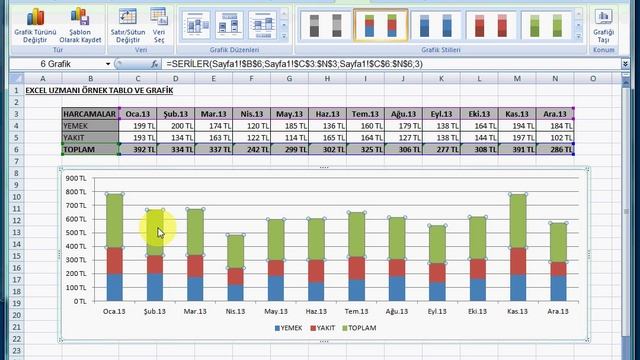The image size is (640, 360).
Task: Choose the multicolor chart style
Action: pyautogui.click(x=380, y=26)
